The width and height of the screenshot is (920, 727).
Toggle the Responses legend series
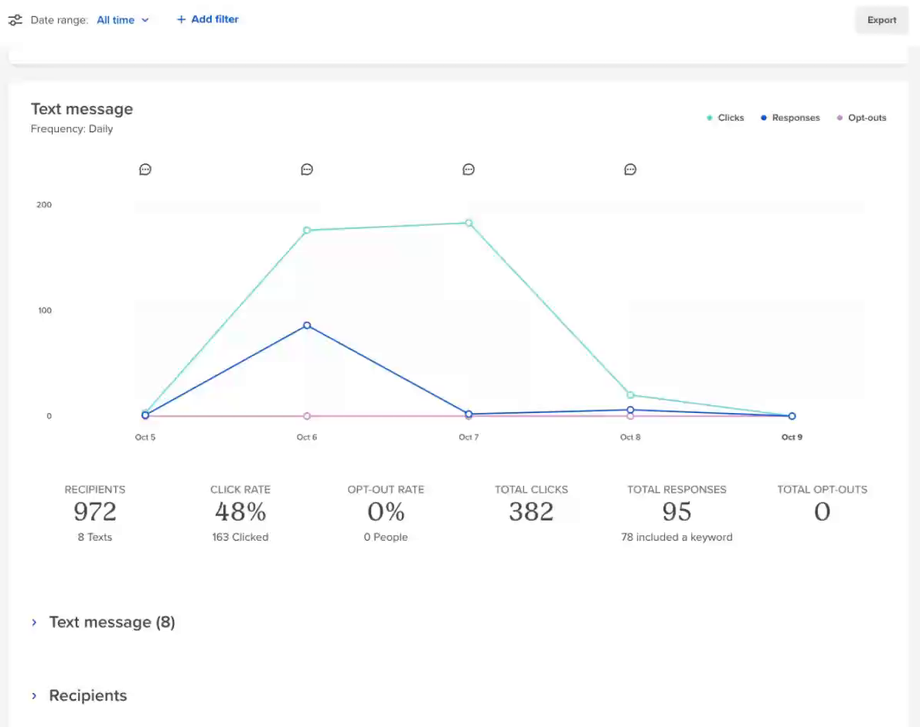790,118
